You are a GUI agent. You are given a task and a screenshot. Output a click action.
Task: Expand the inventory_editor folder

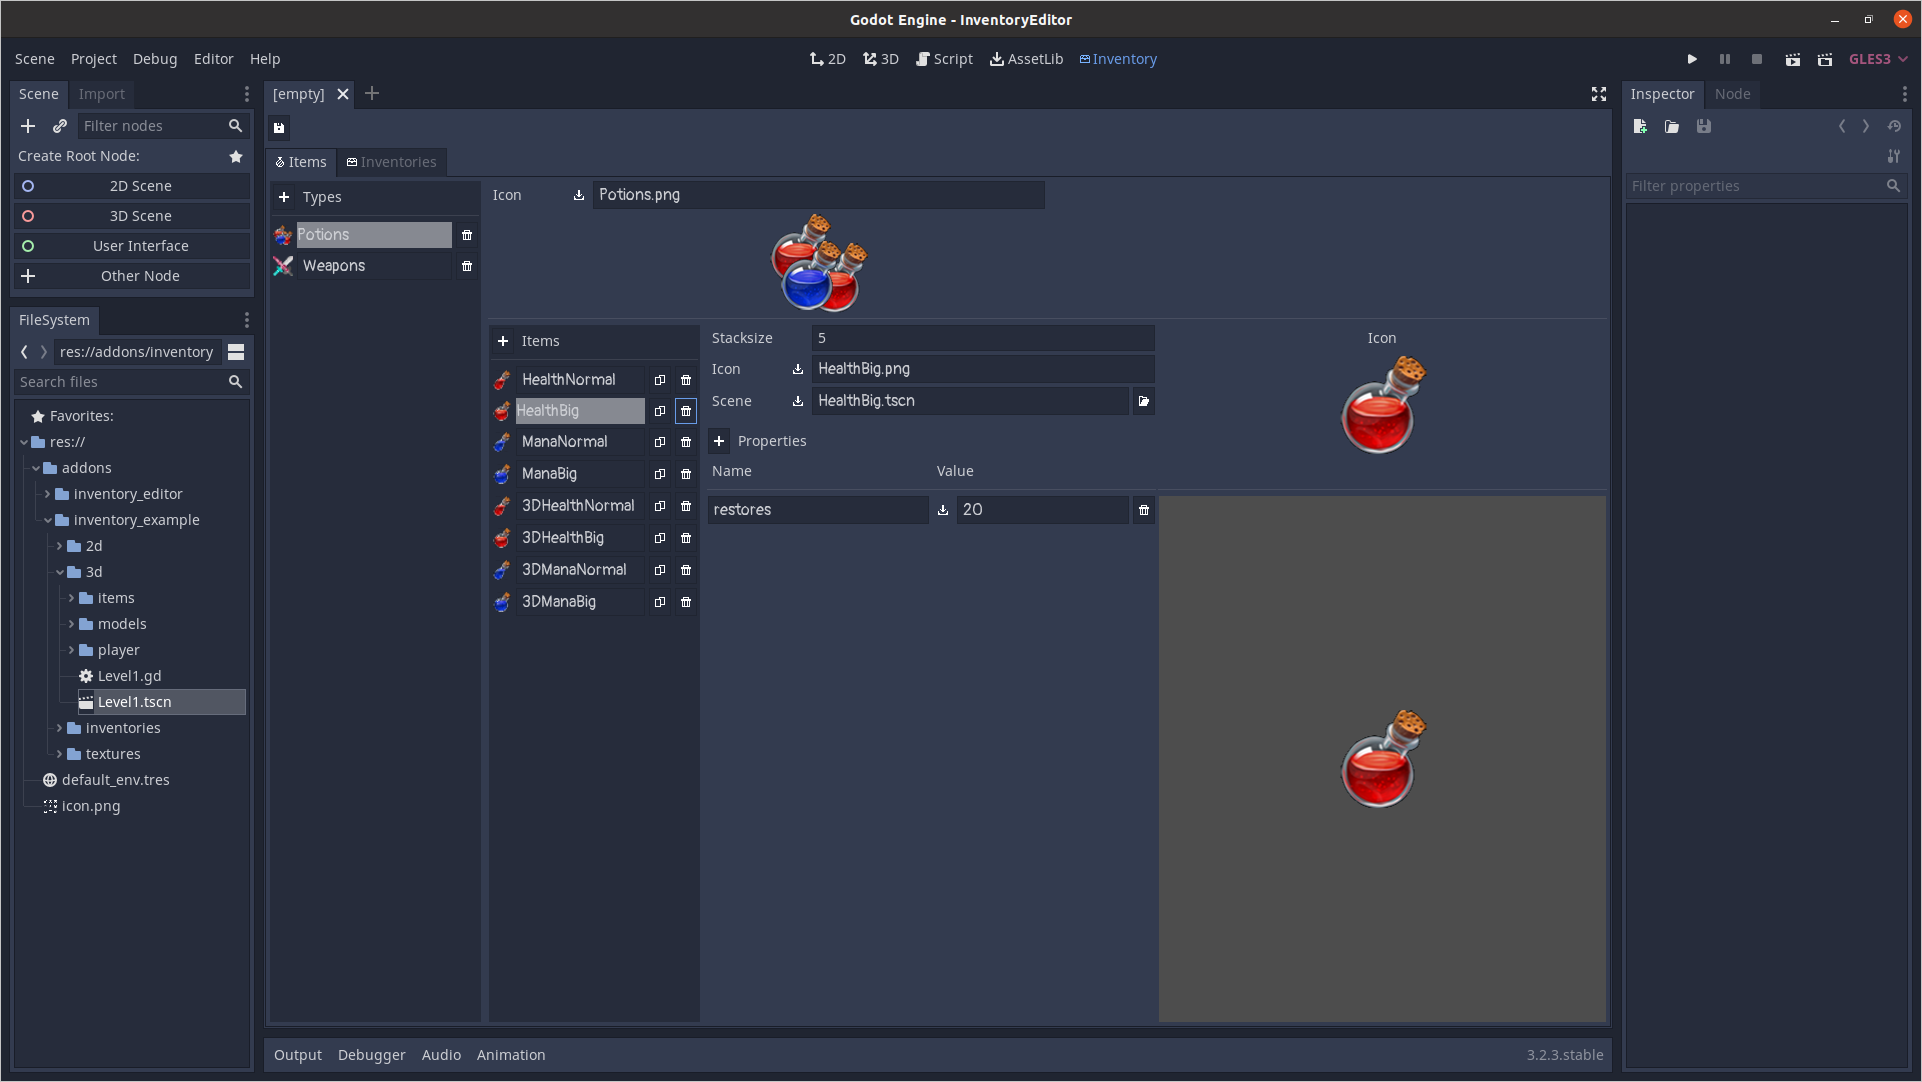coord(47,494)
